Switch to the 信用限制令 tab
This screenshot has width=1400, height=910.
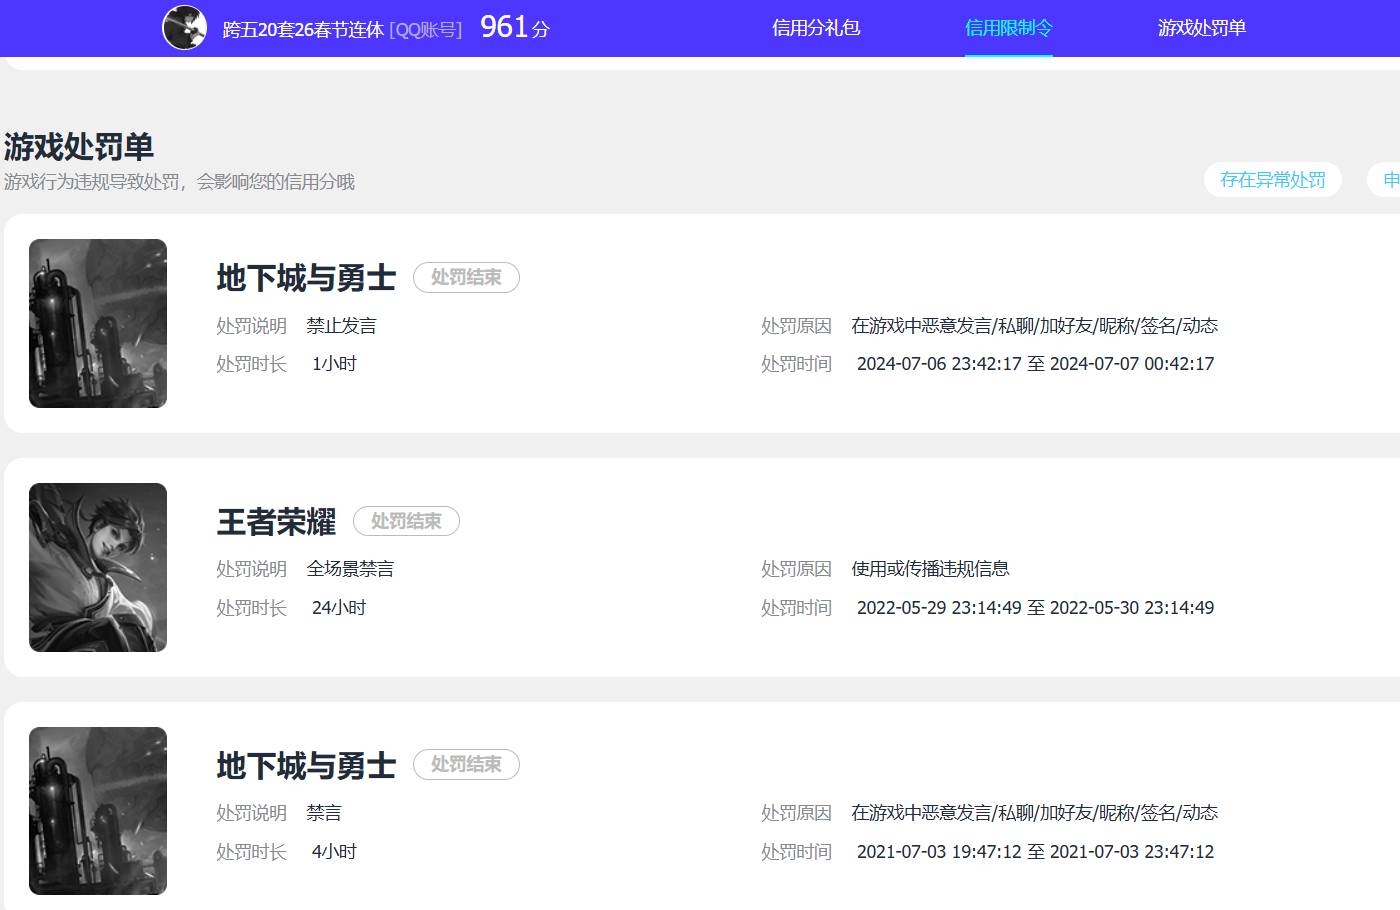tap(1009, 28)
